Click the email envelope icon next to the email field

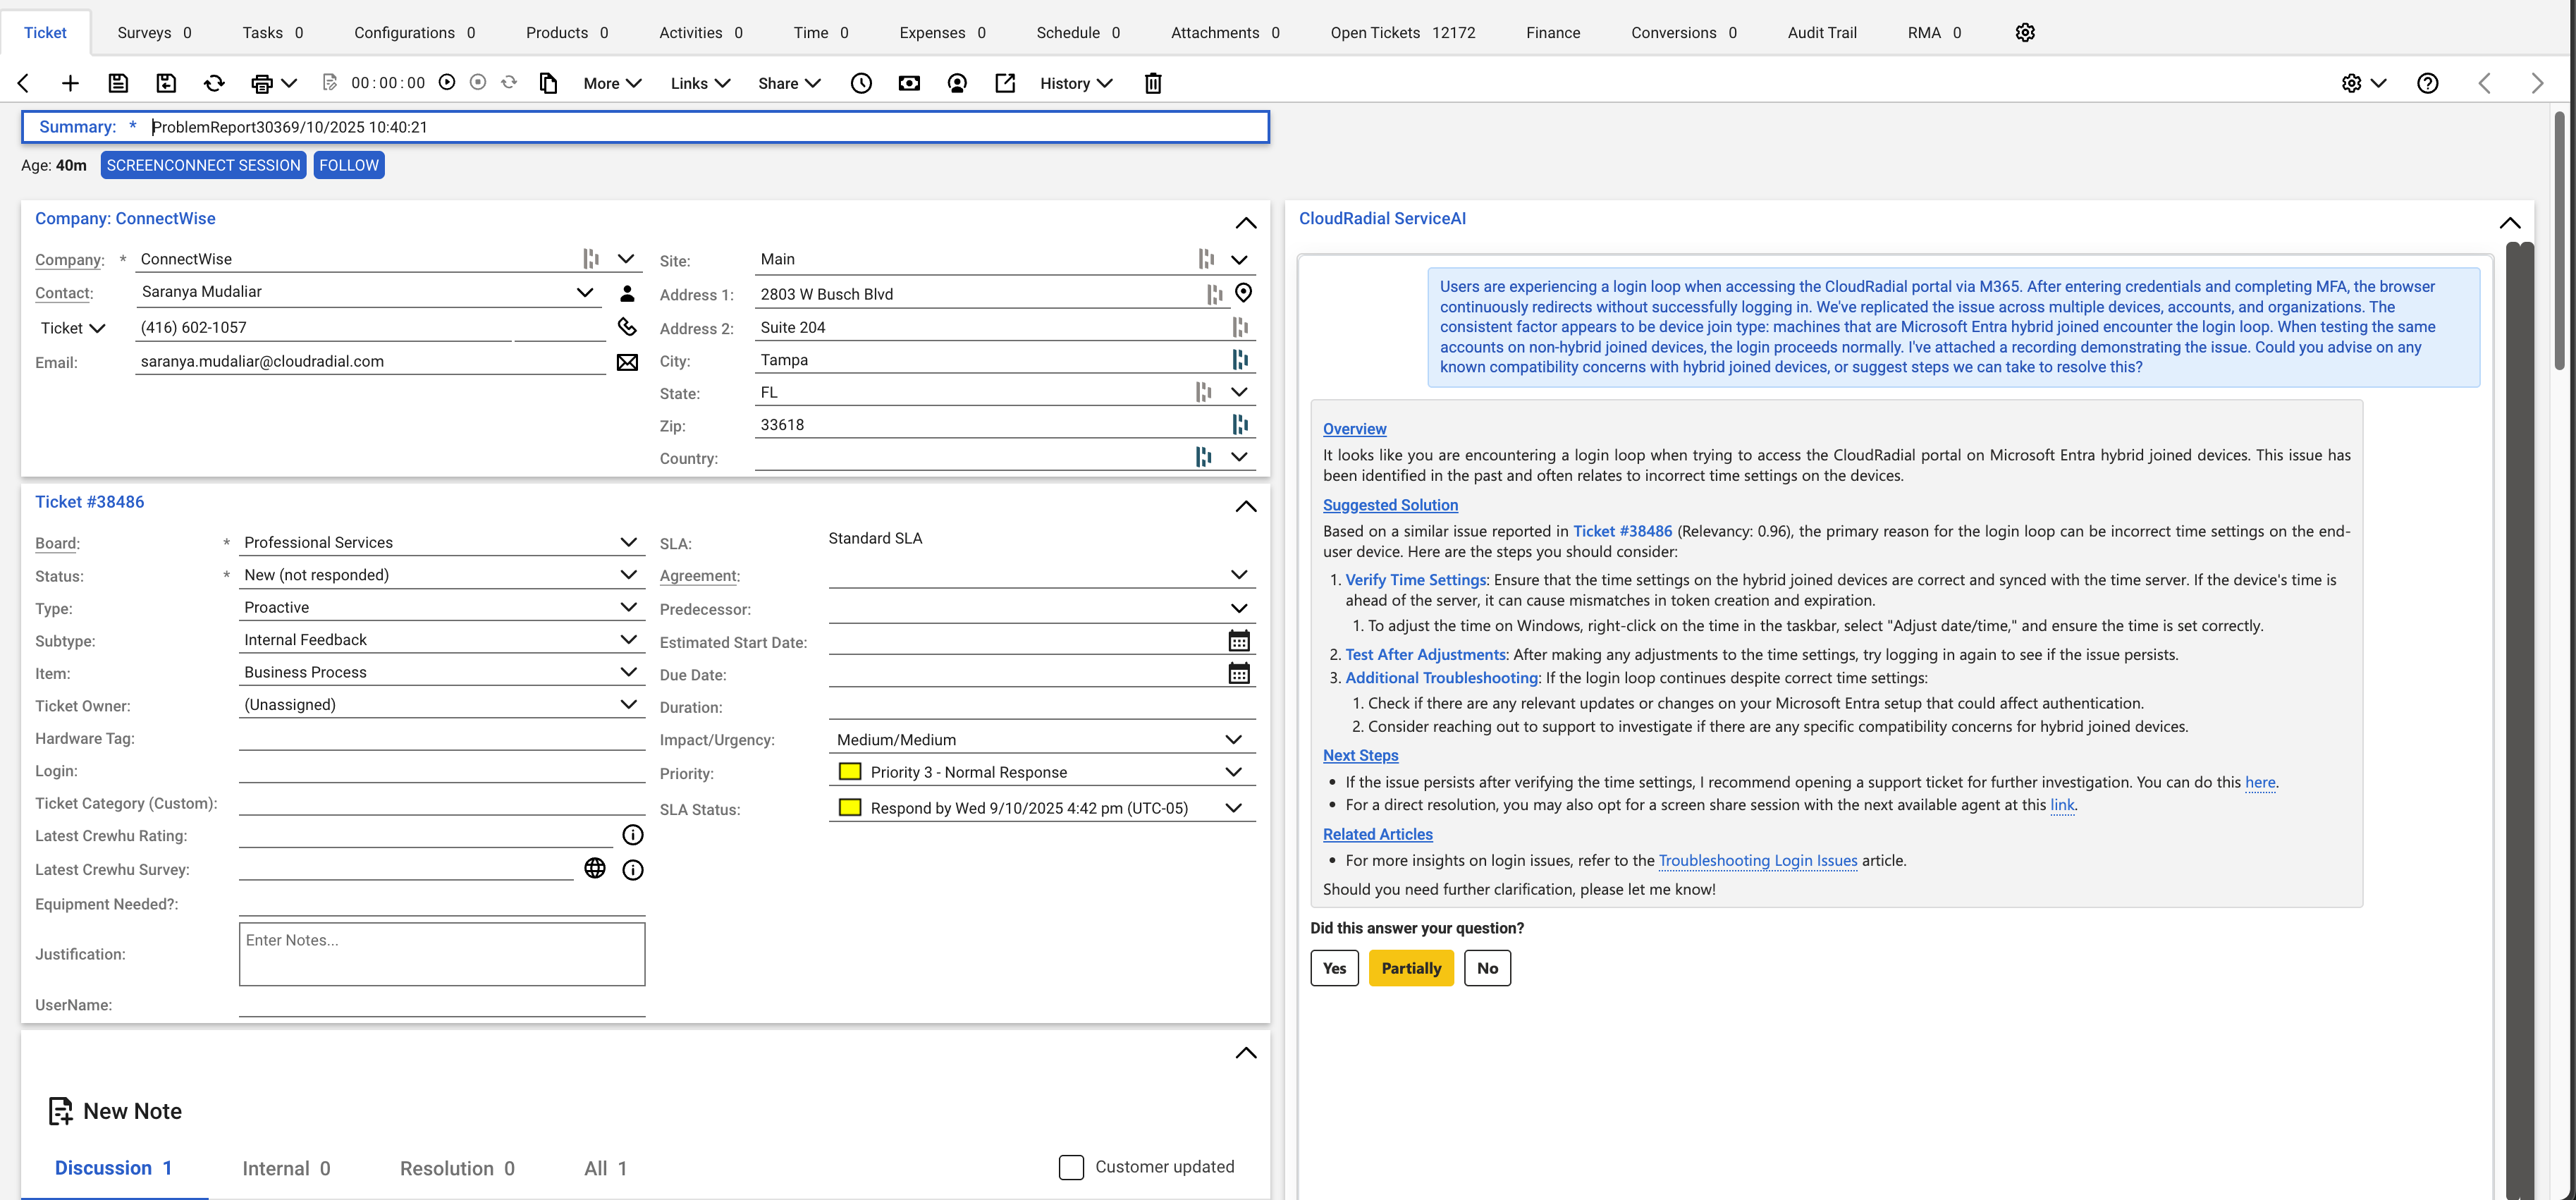coord(627,362)
